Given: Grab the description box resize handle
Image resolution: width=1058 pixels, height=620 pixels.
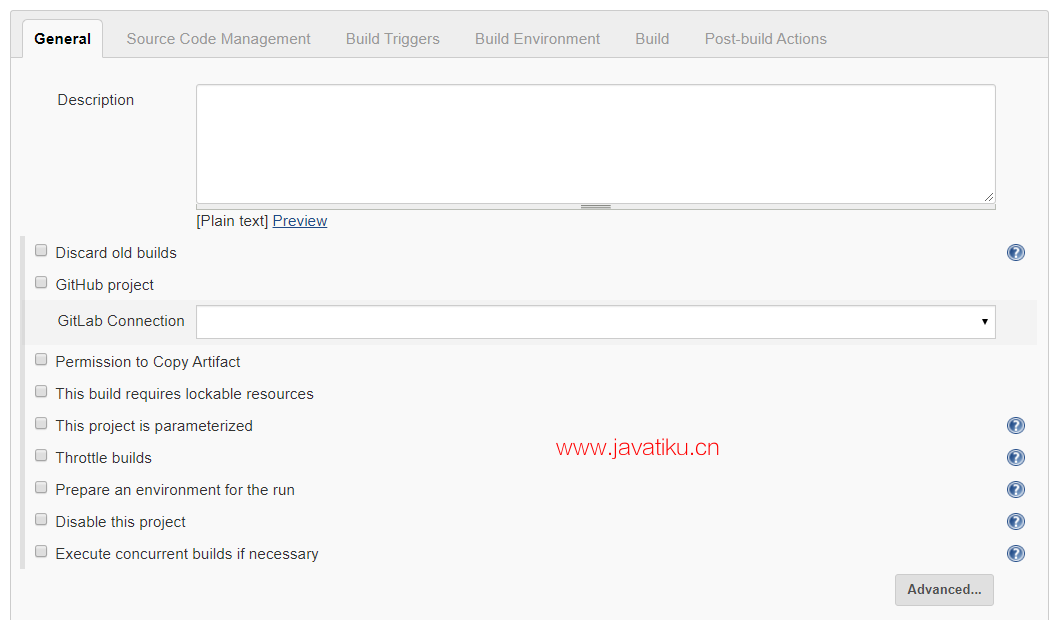Looking at the screenshot, I should pos(595,207).
